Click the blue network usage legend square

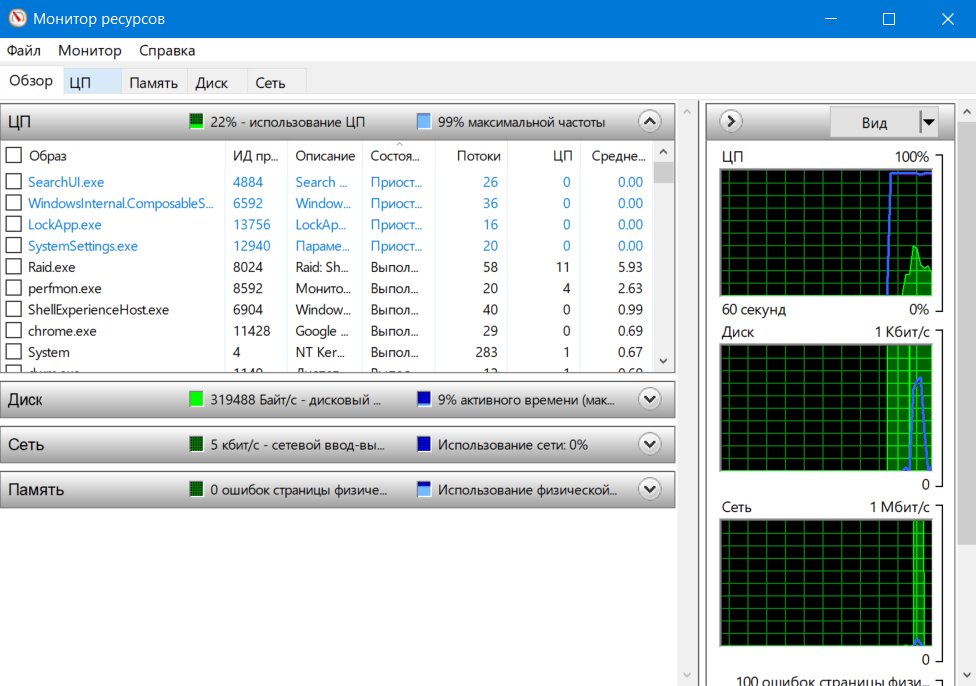[424, 444]
